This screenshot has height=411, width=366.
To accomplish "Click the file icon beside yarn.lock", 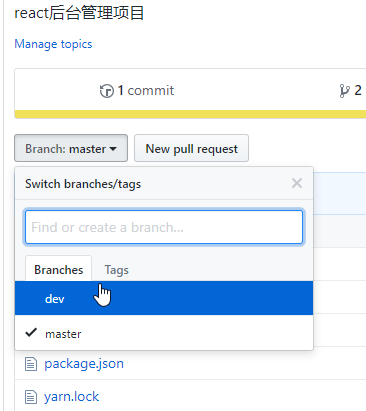I will click(31, 397).
